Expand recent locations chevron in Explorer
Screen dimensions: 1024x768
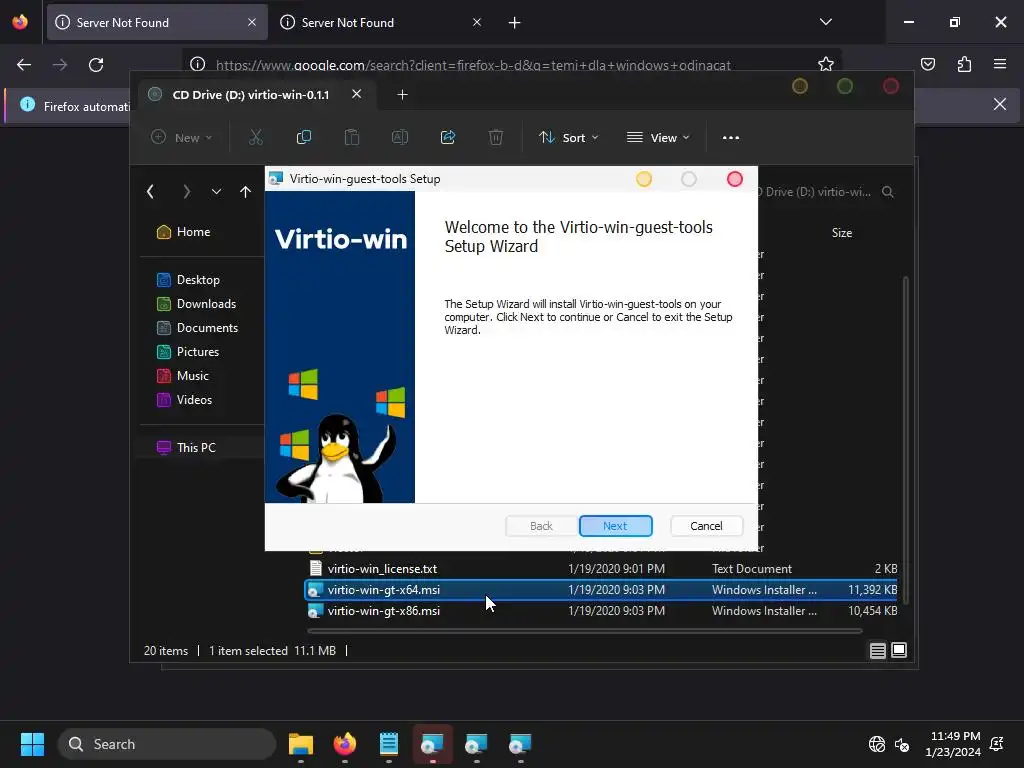pos(216,191)
